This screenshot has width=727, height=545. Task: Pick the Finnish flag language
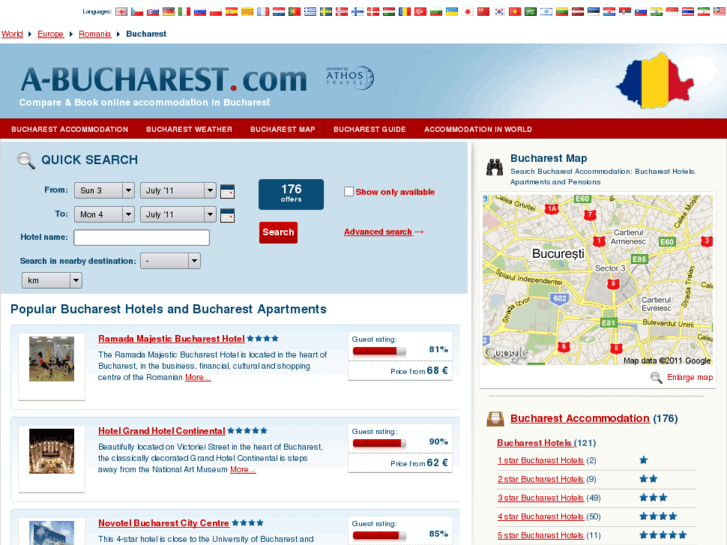tap(358, 12)
